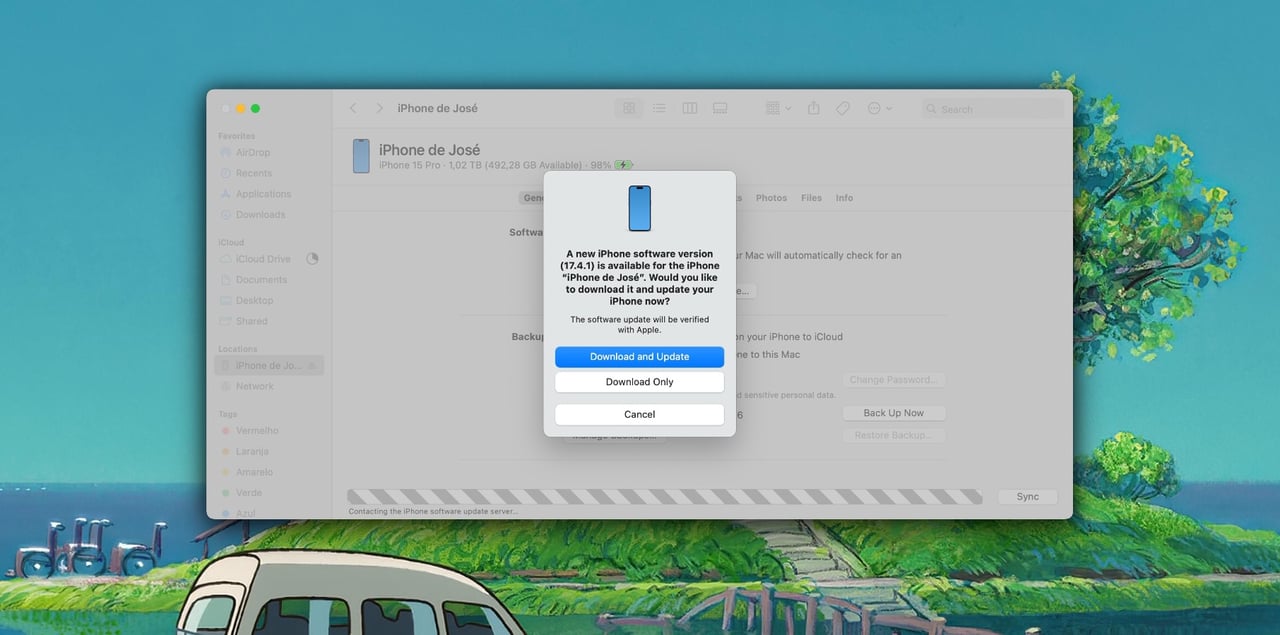Click the 'iPhone de José' window title

click(x=438, y=108)
